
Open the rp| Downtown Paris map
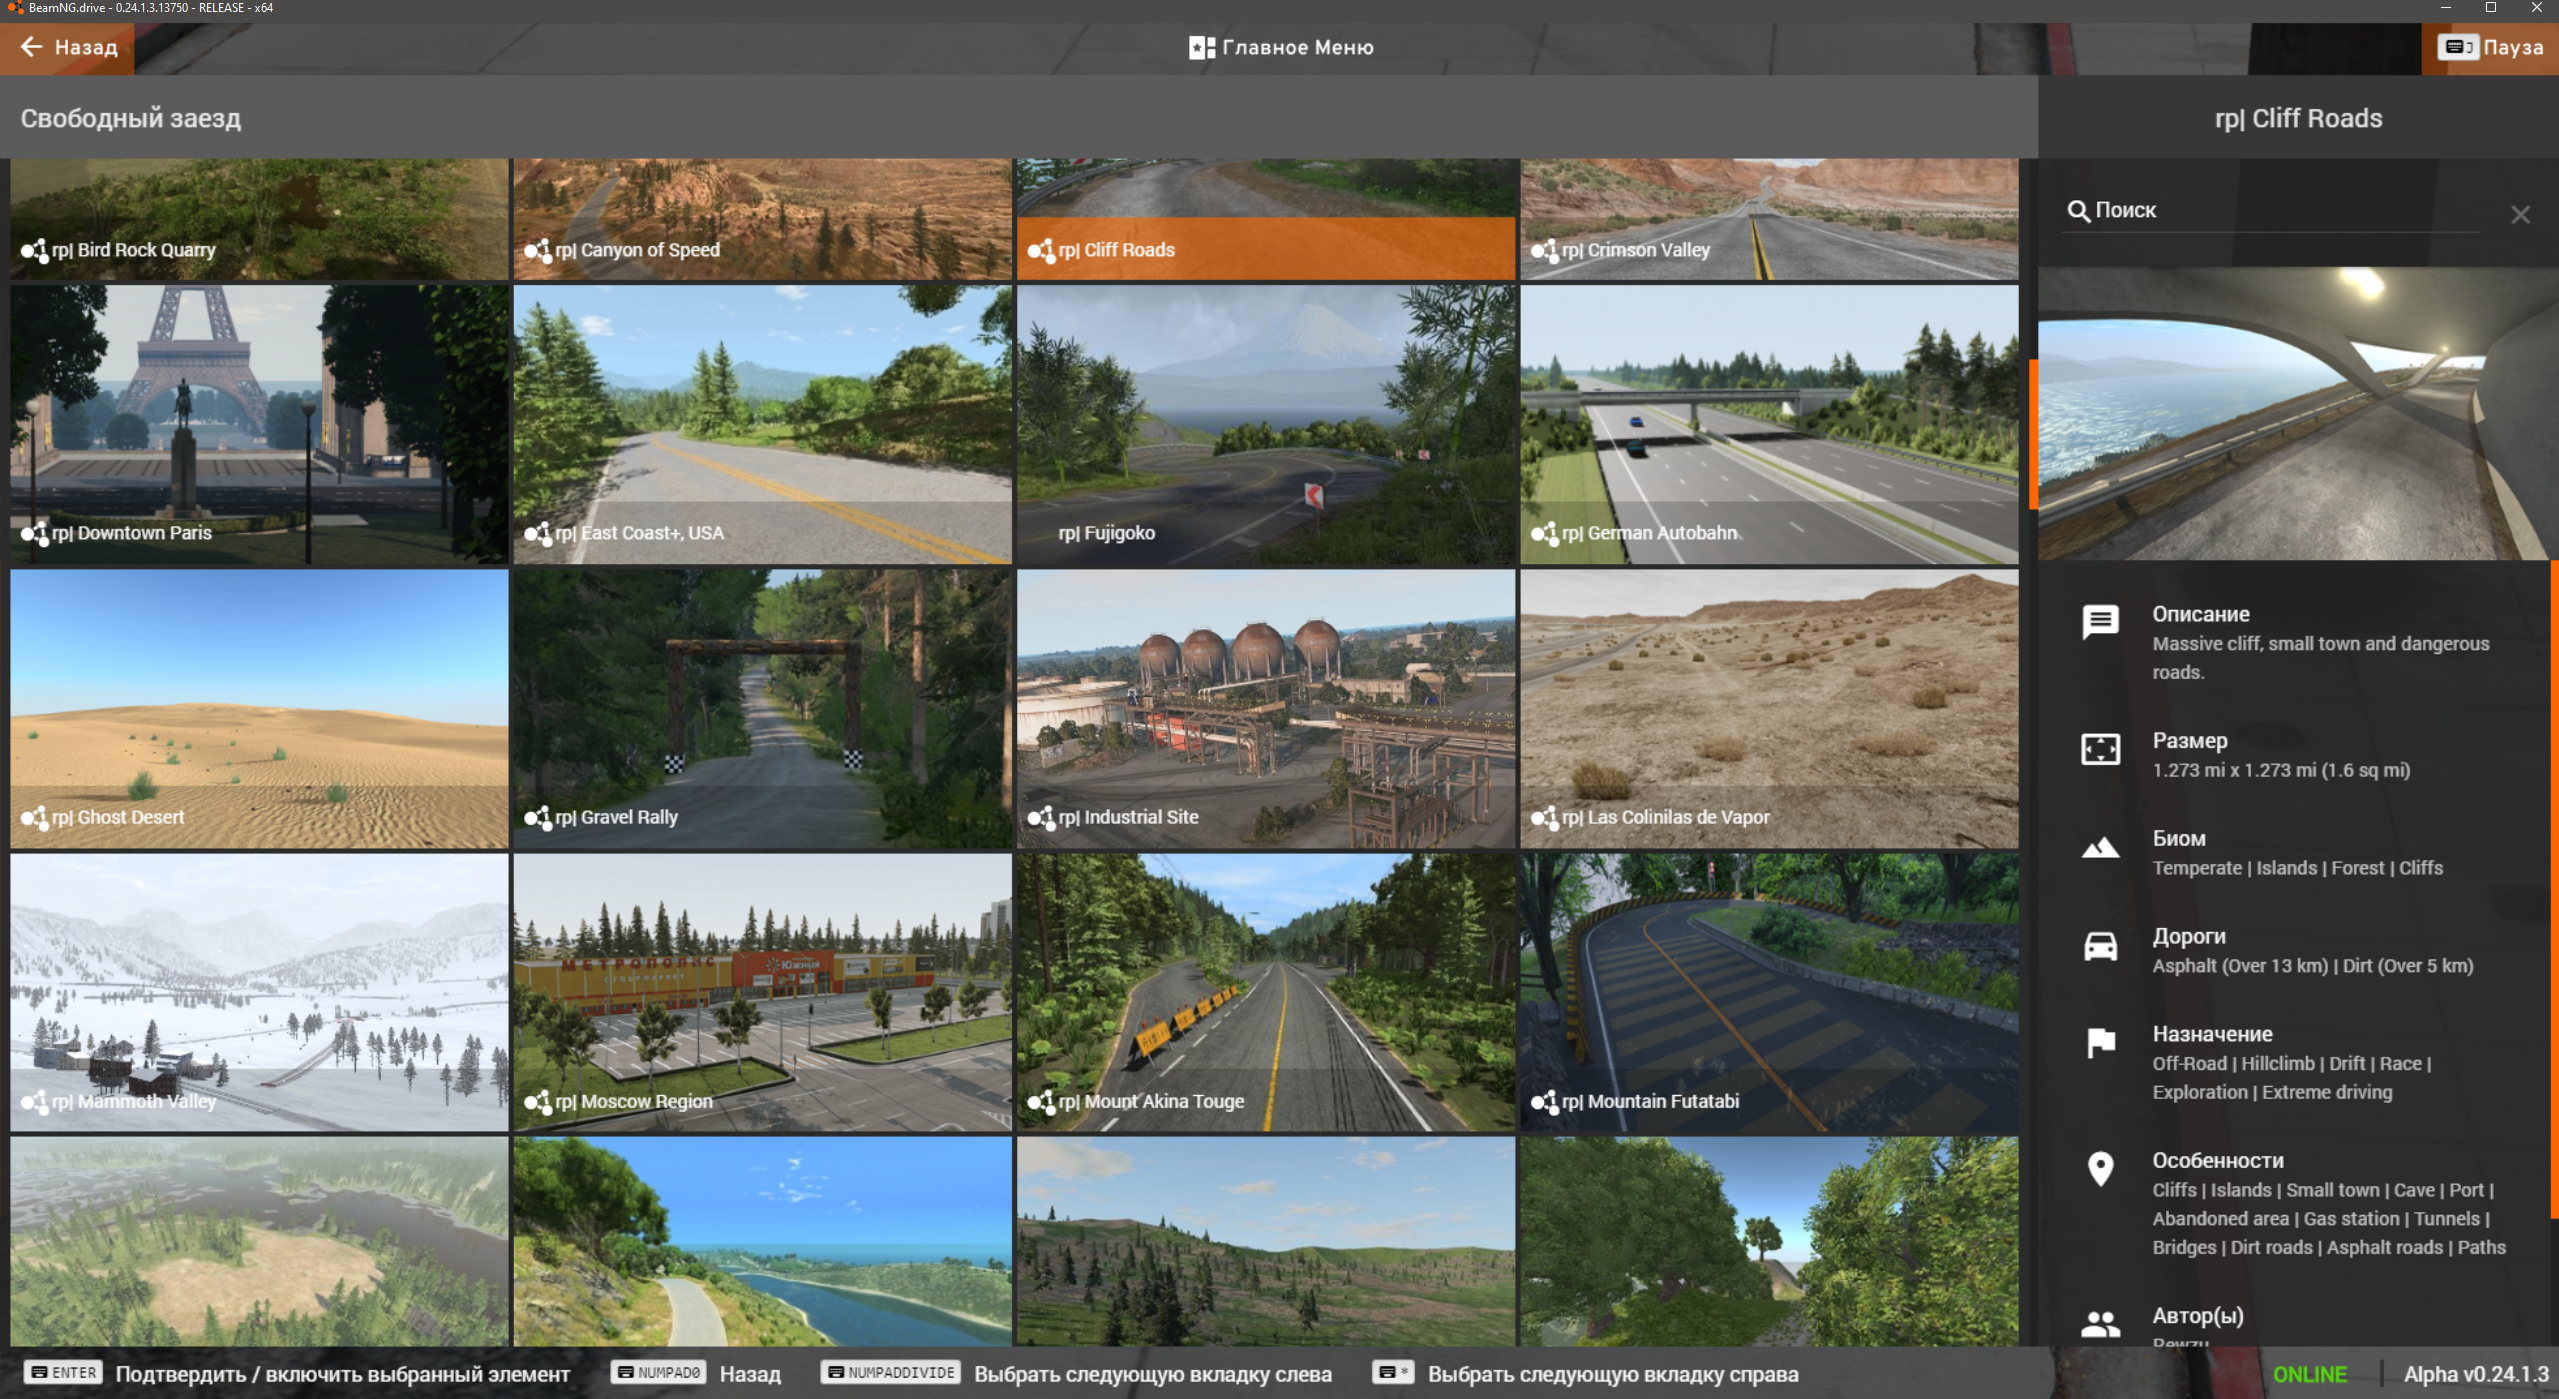(x=259, y=425)
